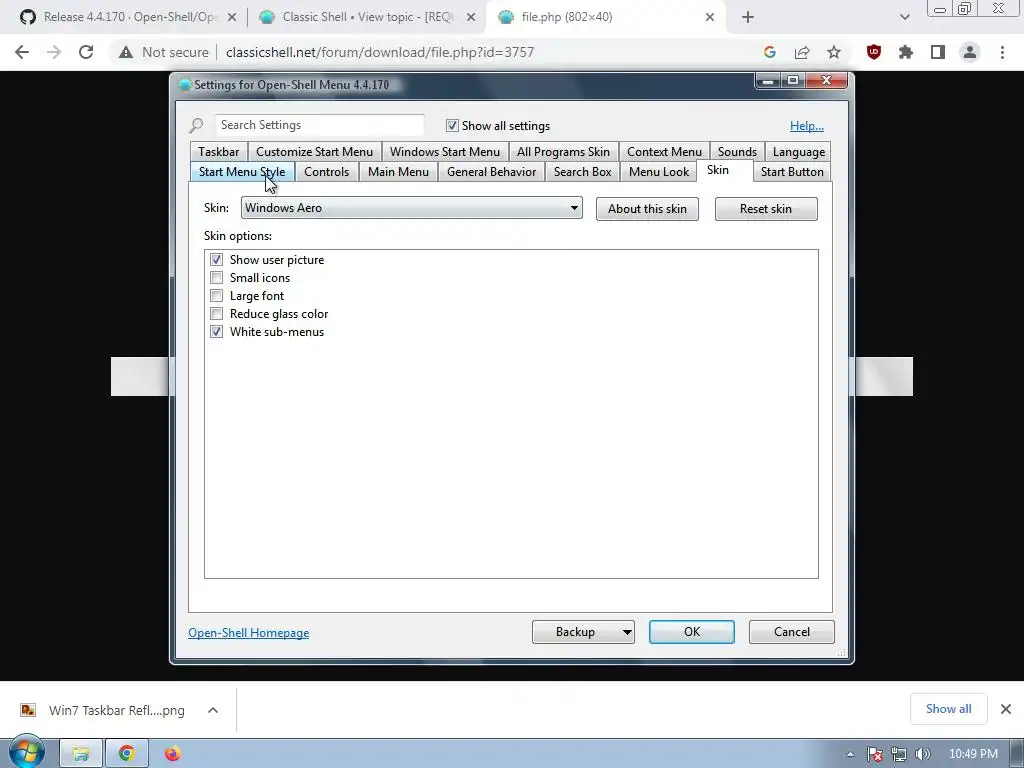Open the tab search chevron
The width and height of the screenshot is (1024, 768).
coord(904,17)
